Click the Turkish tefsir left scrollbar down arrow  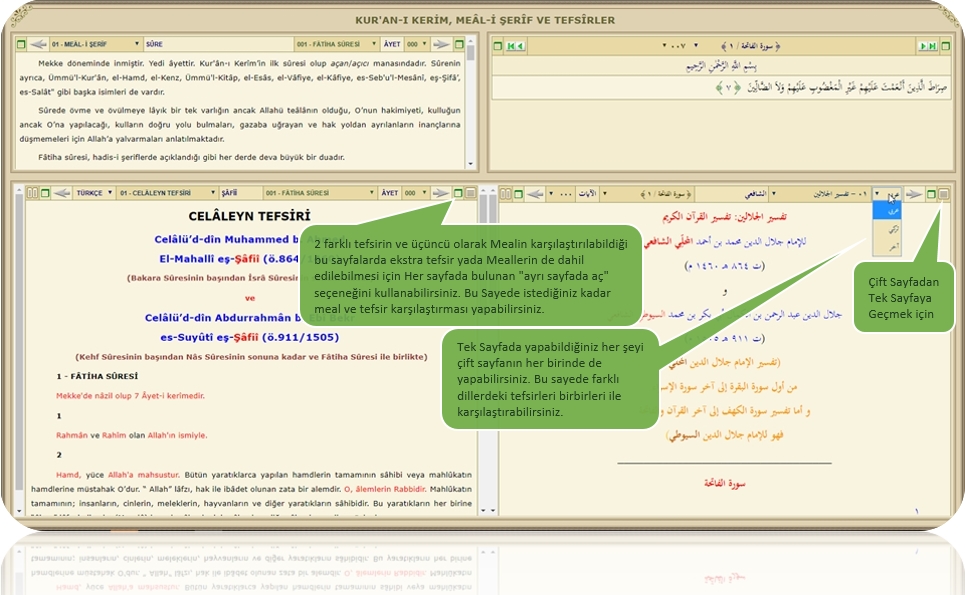tap(19, 510)
